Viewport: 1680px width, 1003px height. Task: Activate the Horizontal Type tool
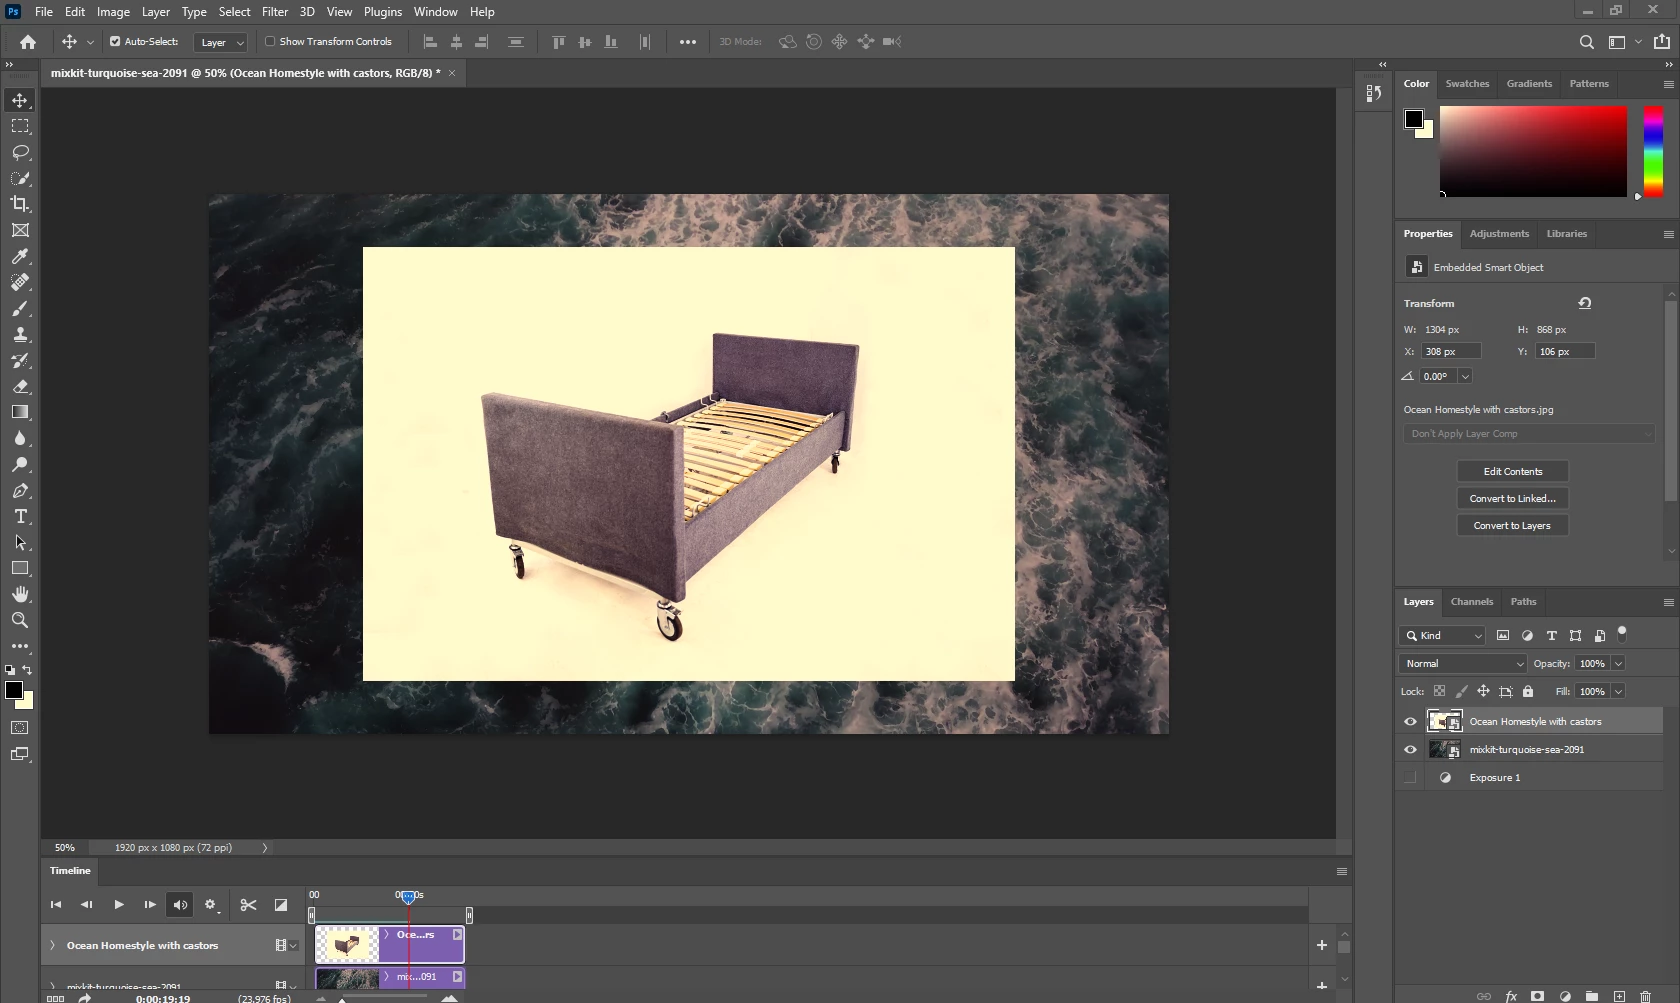click(x=20, y=516)
